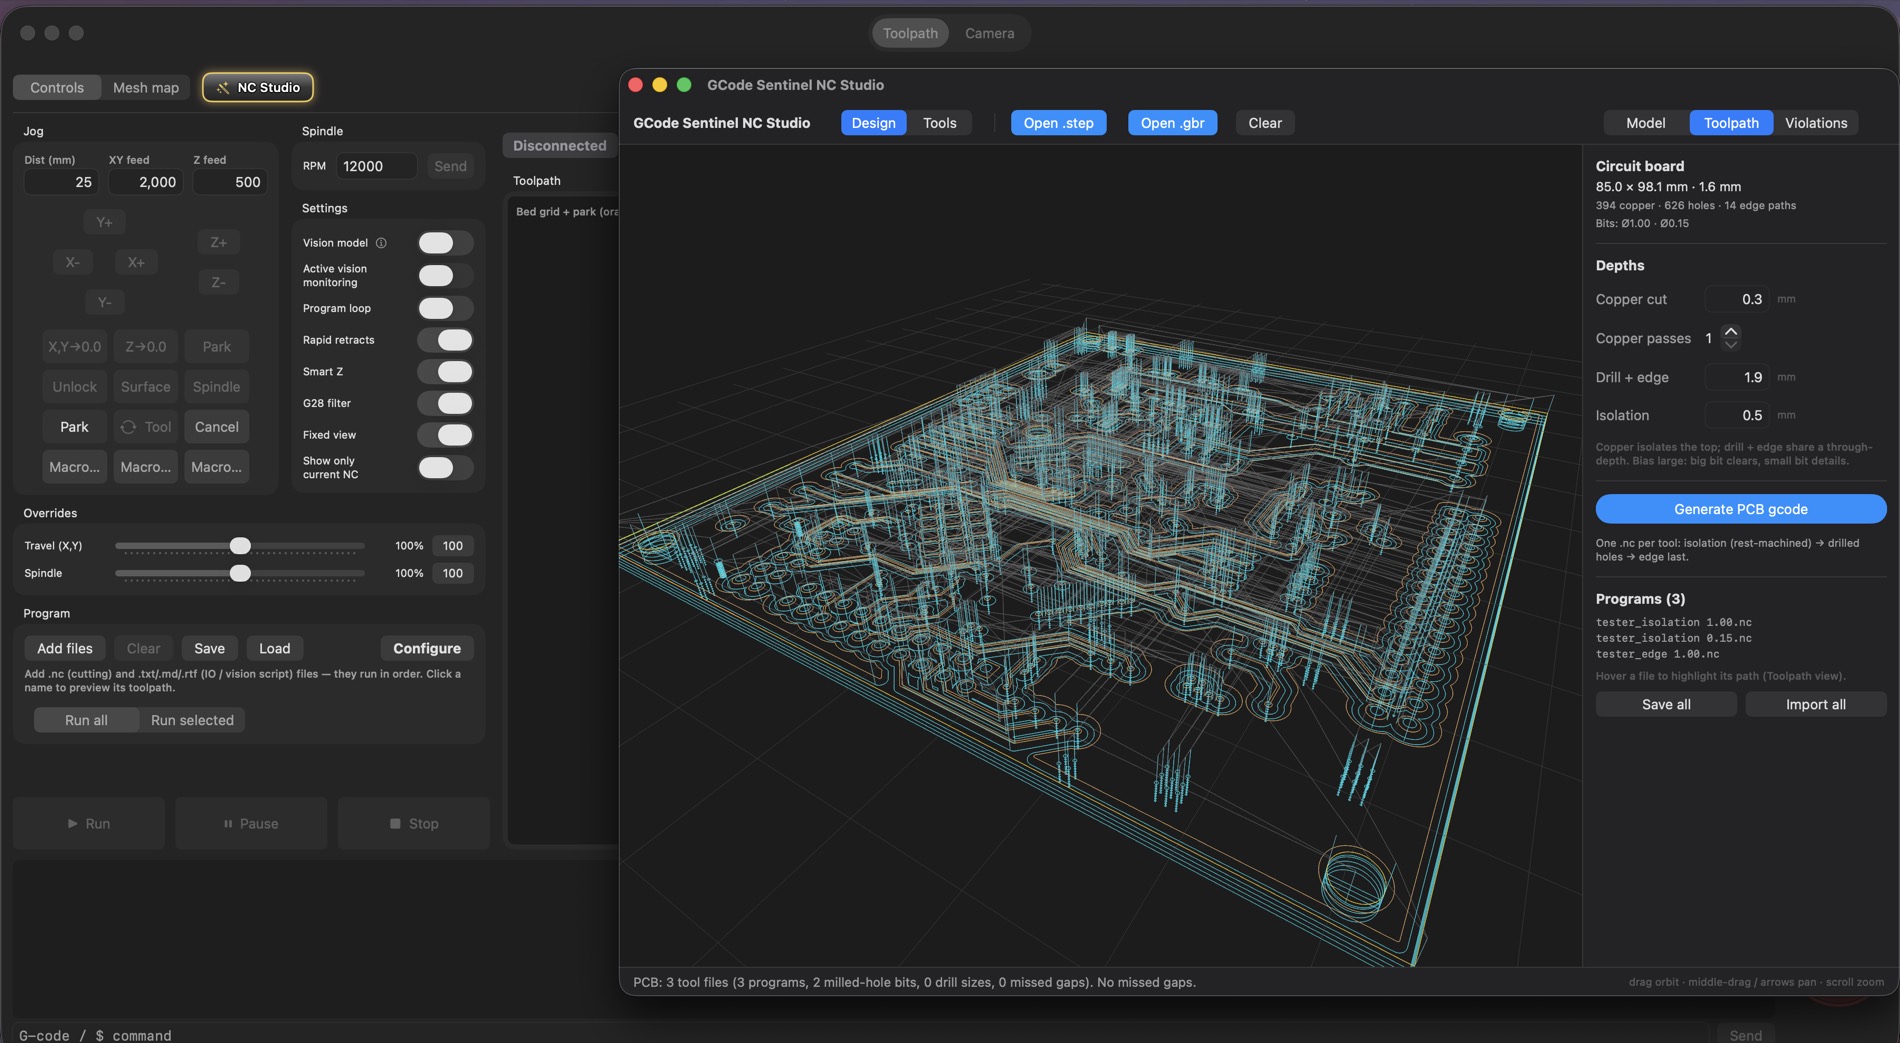Image resolution: width=1900 pixels, height=1043 pixels.
Task: Click the Cancel button
Action: click(x=216, y=427)
